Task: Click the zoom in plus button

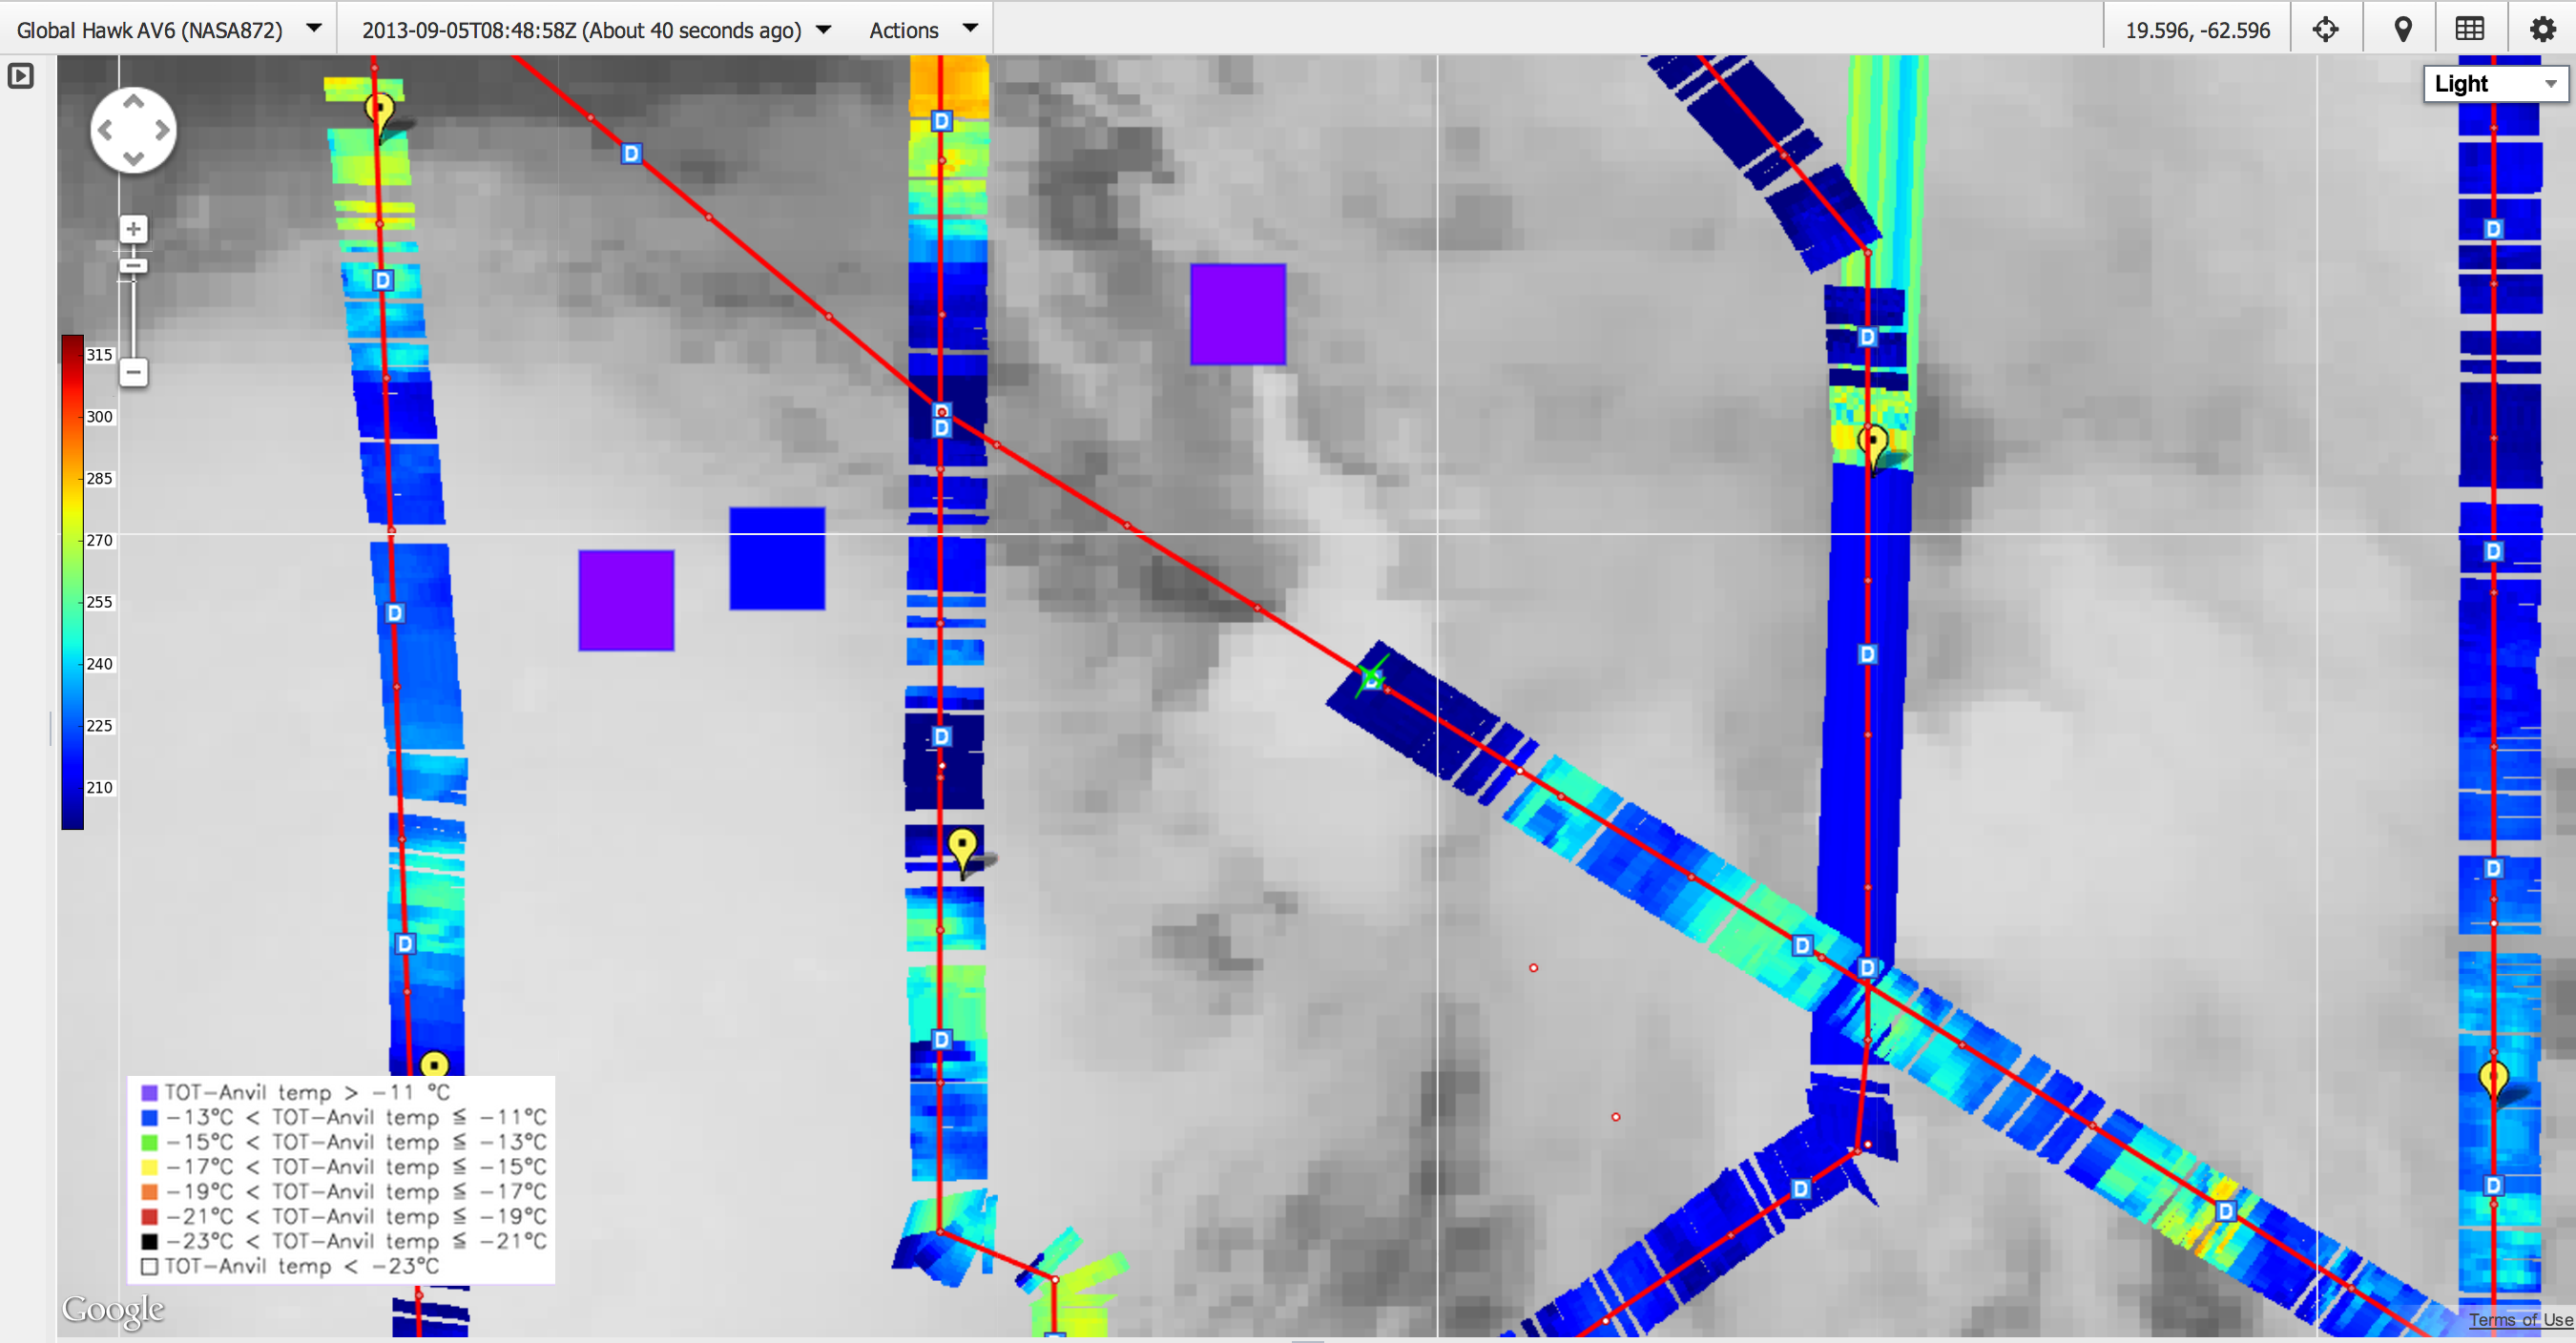Action: click(133, 229)
